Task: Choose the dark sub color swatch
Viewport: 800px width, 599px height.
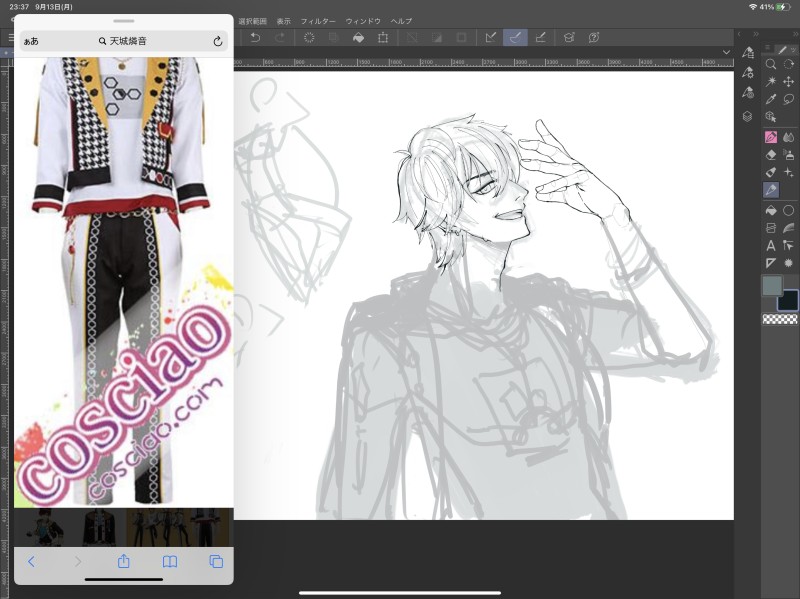Action: click(787, 300)
